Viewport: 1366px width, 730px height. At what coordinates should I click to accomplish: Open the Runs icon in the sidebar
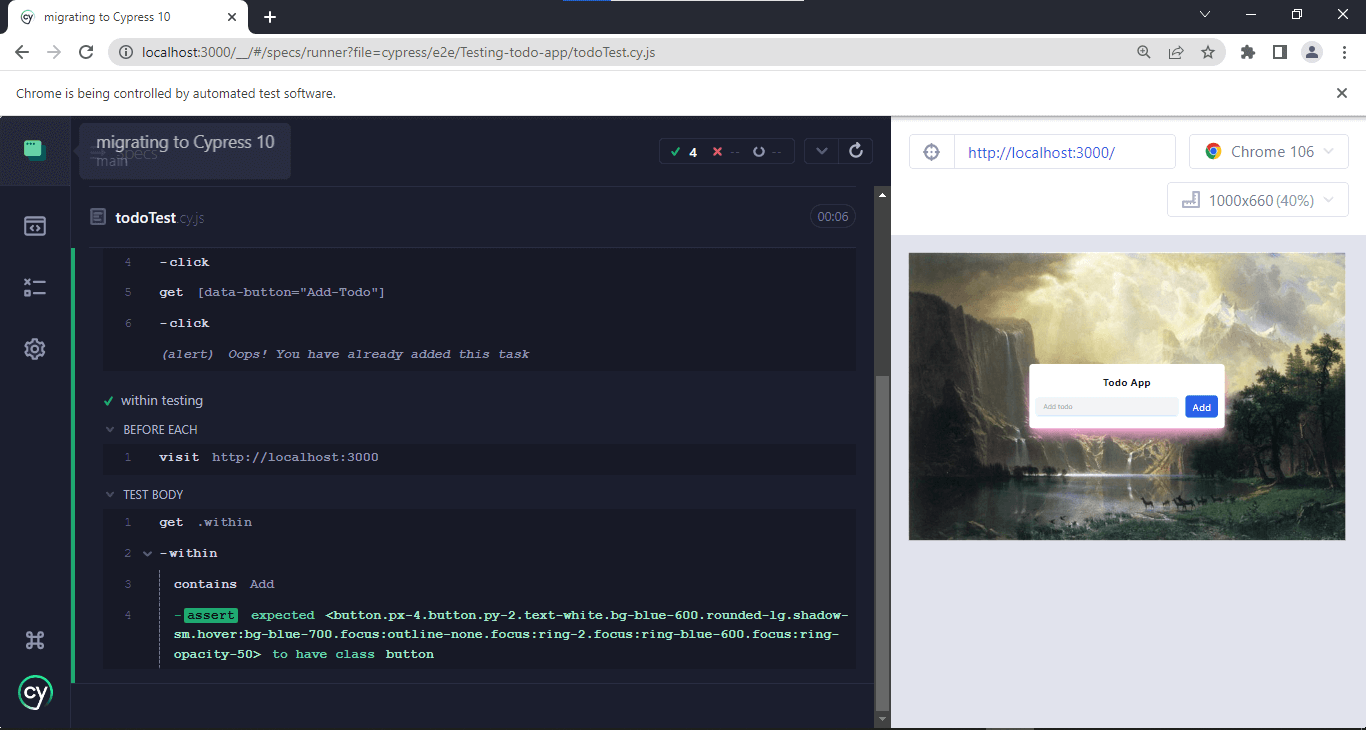pos(35,288)
